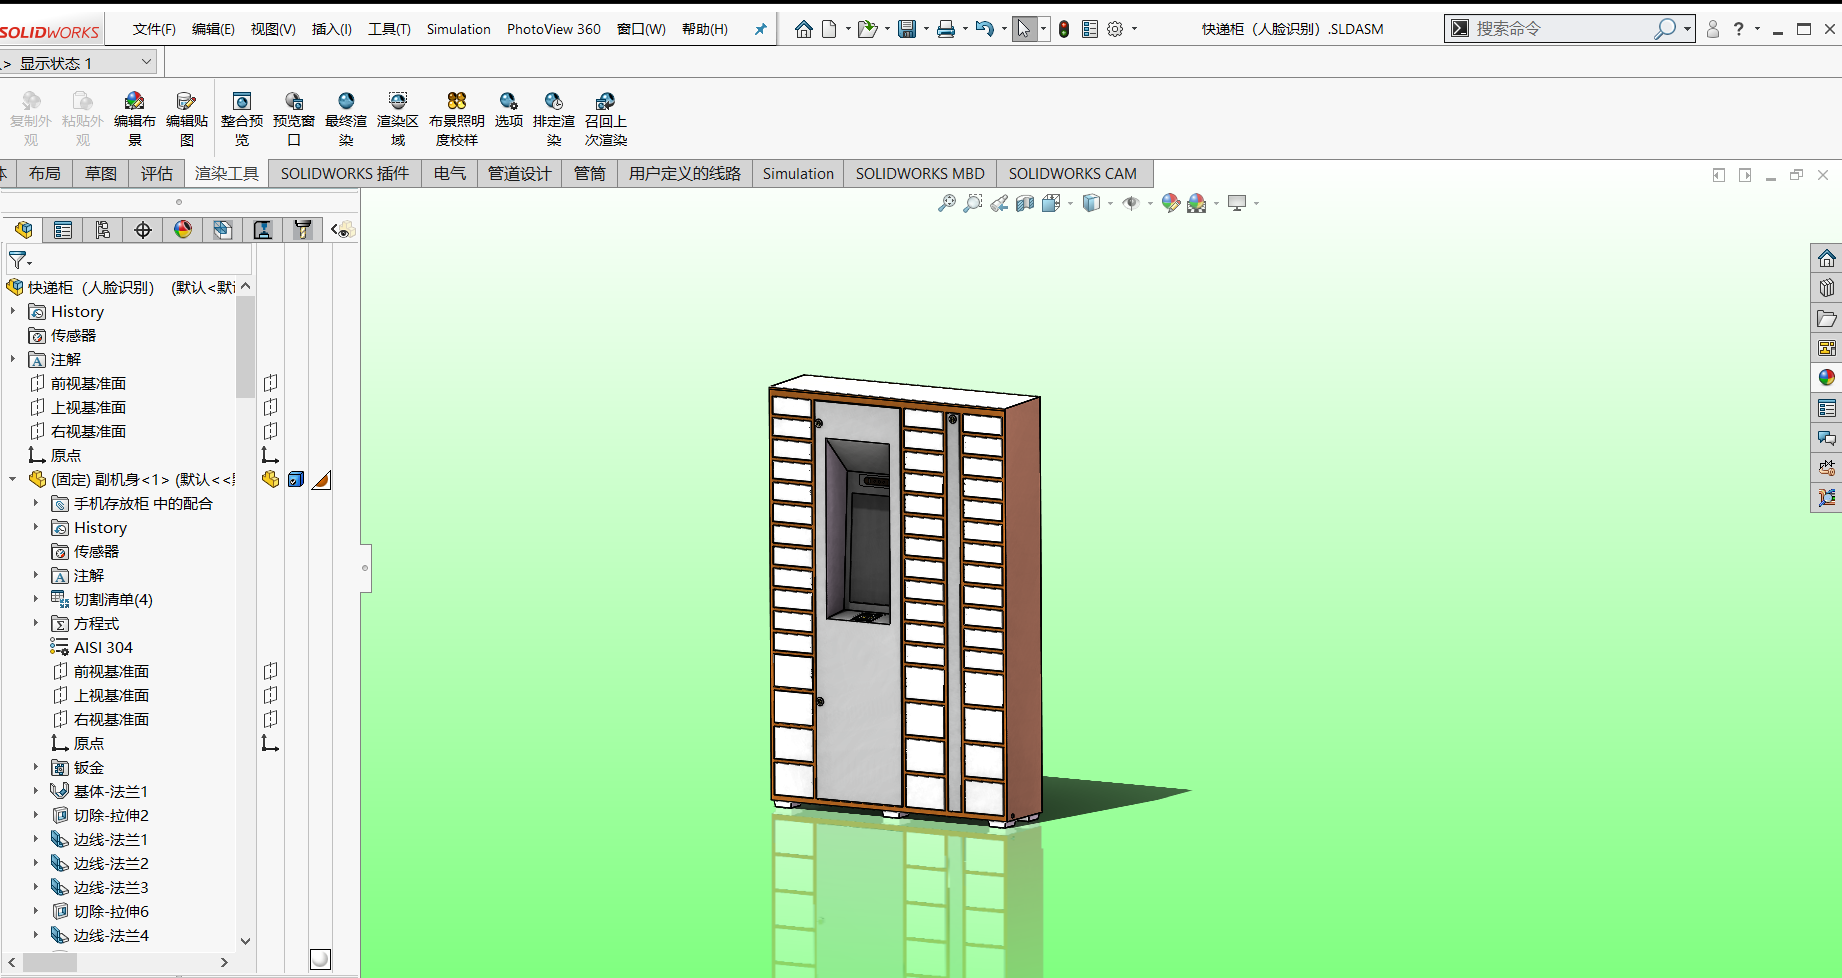
Task: Switch to the SOLIDWORKS 插件 tab
Action: [x=345, y=173]
